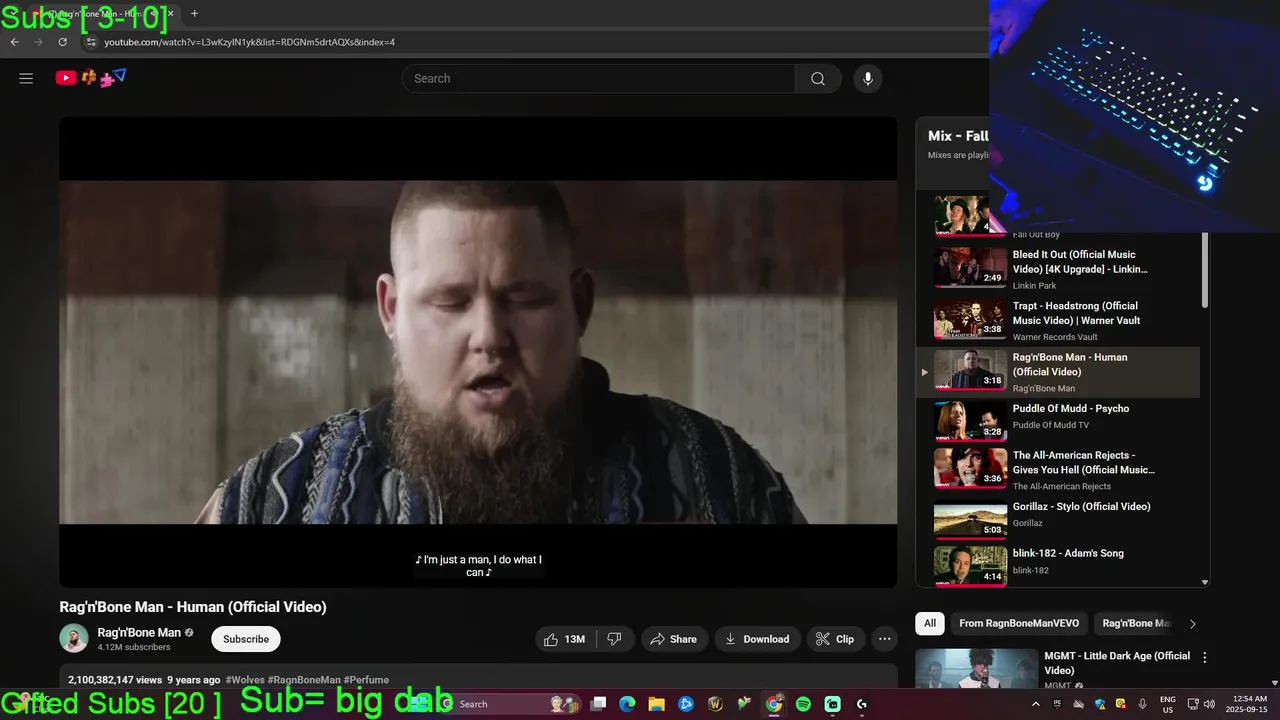This screenshot has width=1280, height=720.
Task: Select the All filter chip
Action: 930,623
